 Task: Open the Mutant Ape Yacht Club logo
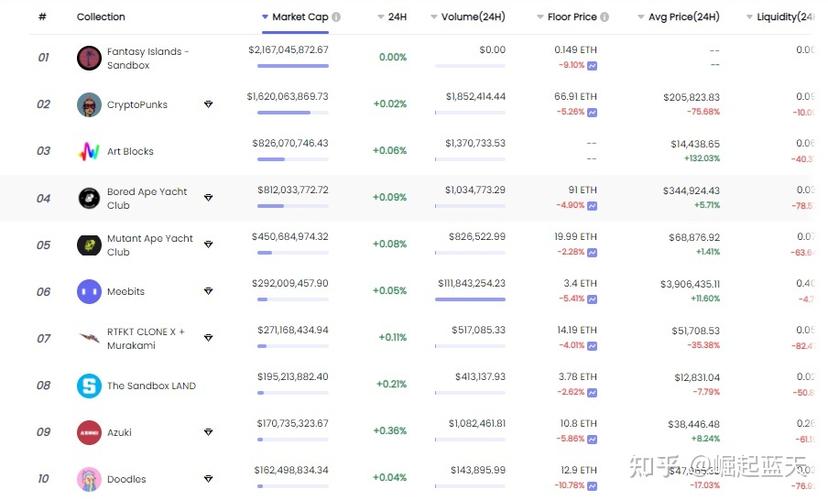[89, 245]
